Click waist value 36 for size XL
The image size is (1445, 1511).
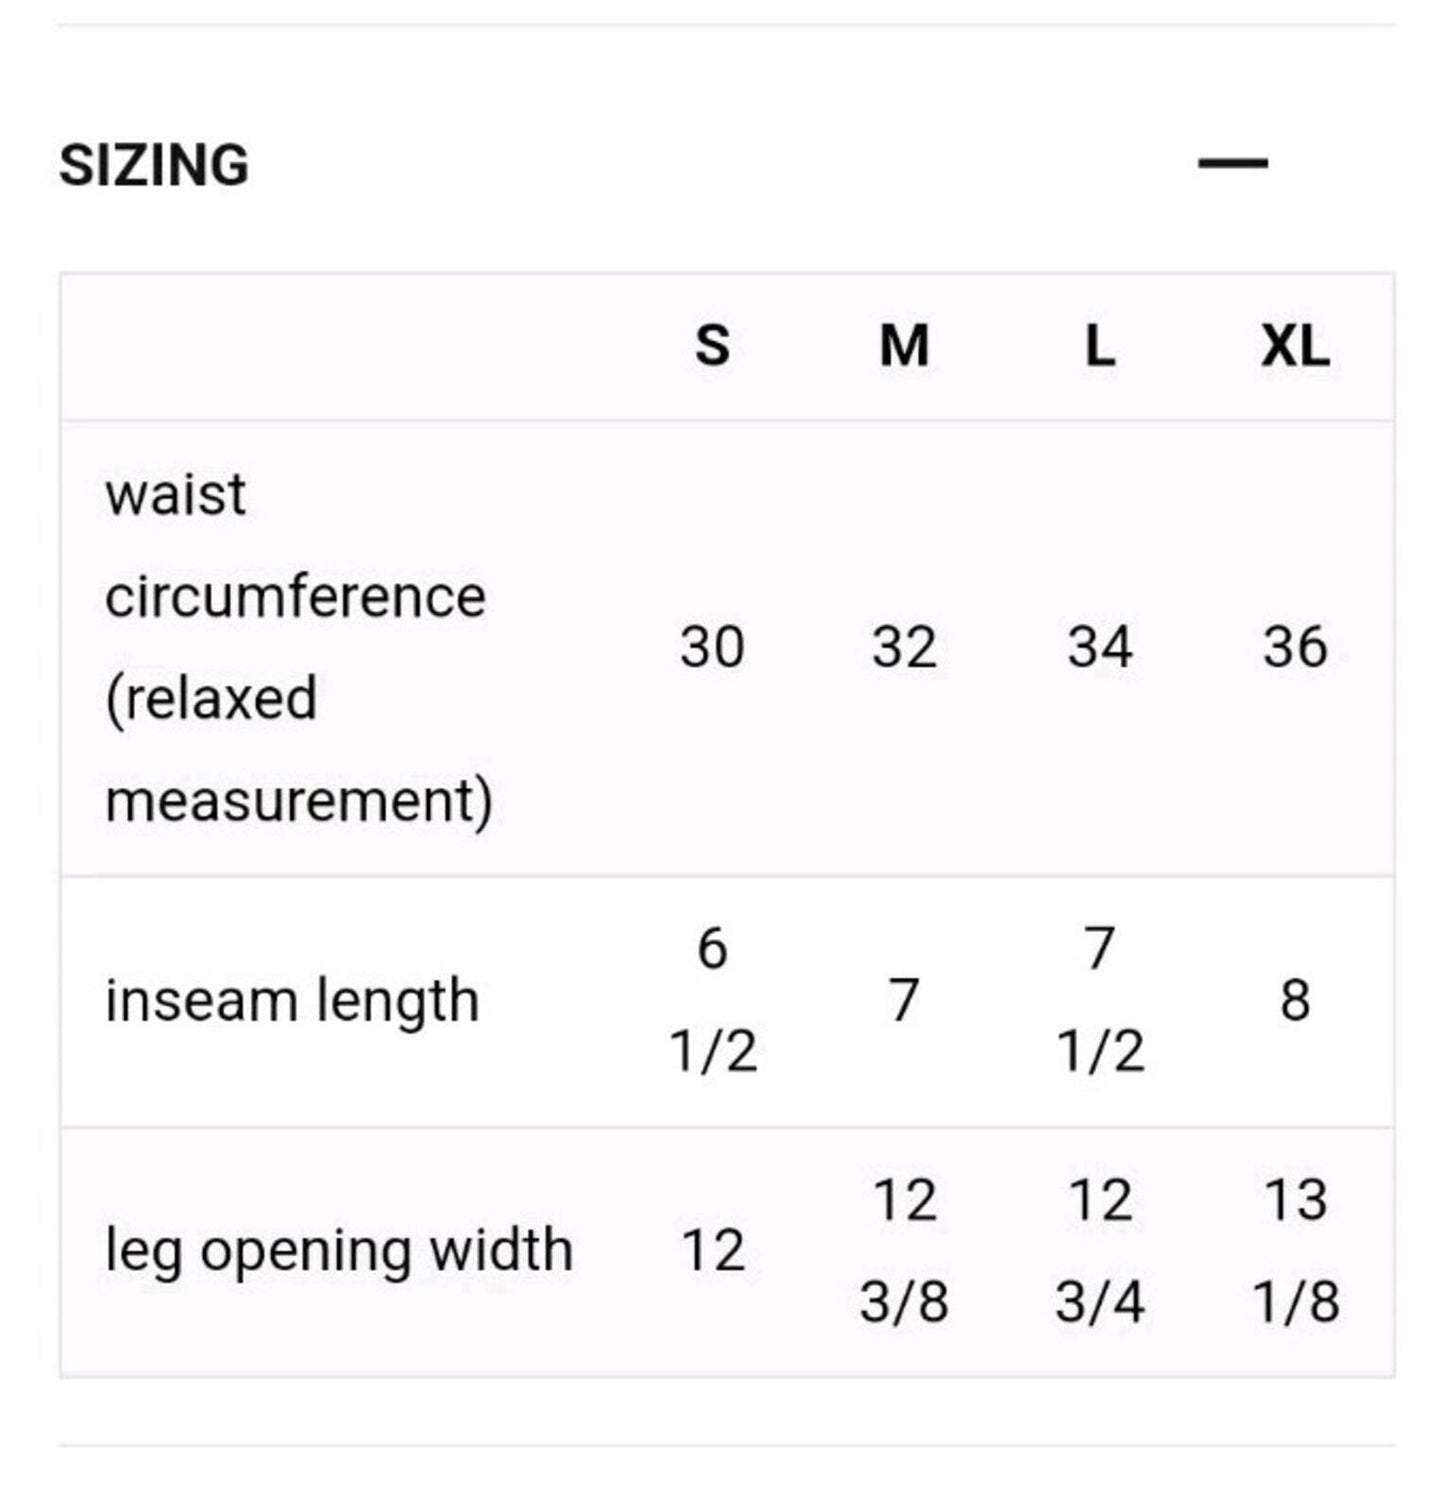pyautogui.click(x=1295, y=647)
